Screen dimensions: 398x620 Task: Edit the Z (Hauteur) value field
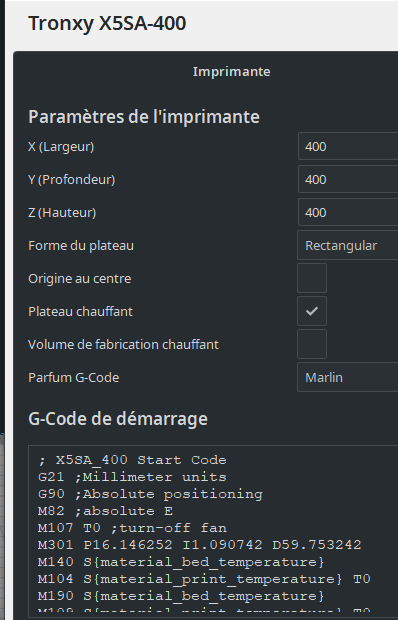(348, 212)
